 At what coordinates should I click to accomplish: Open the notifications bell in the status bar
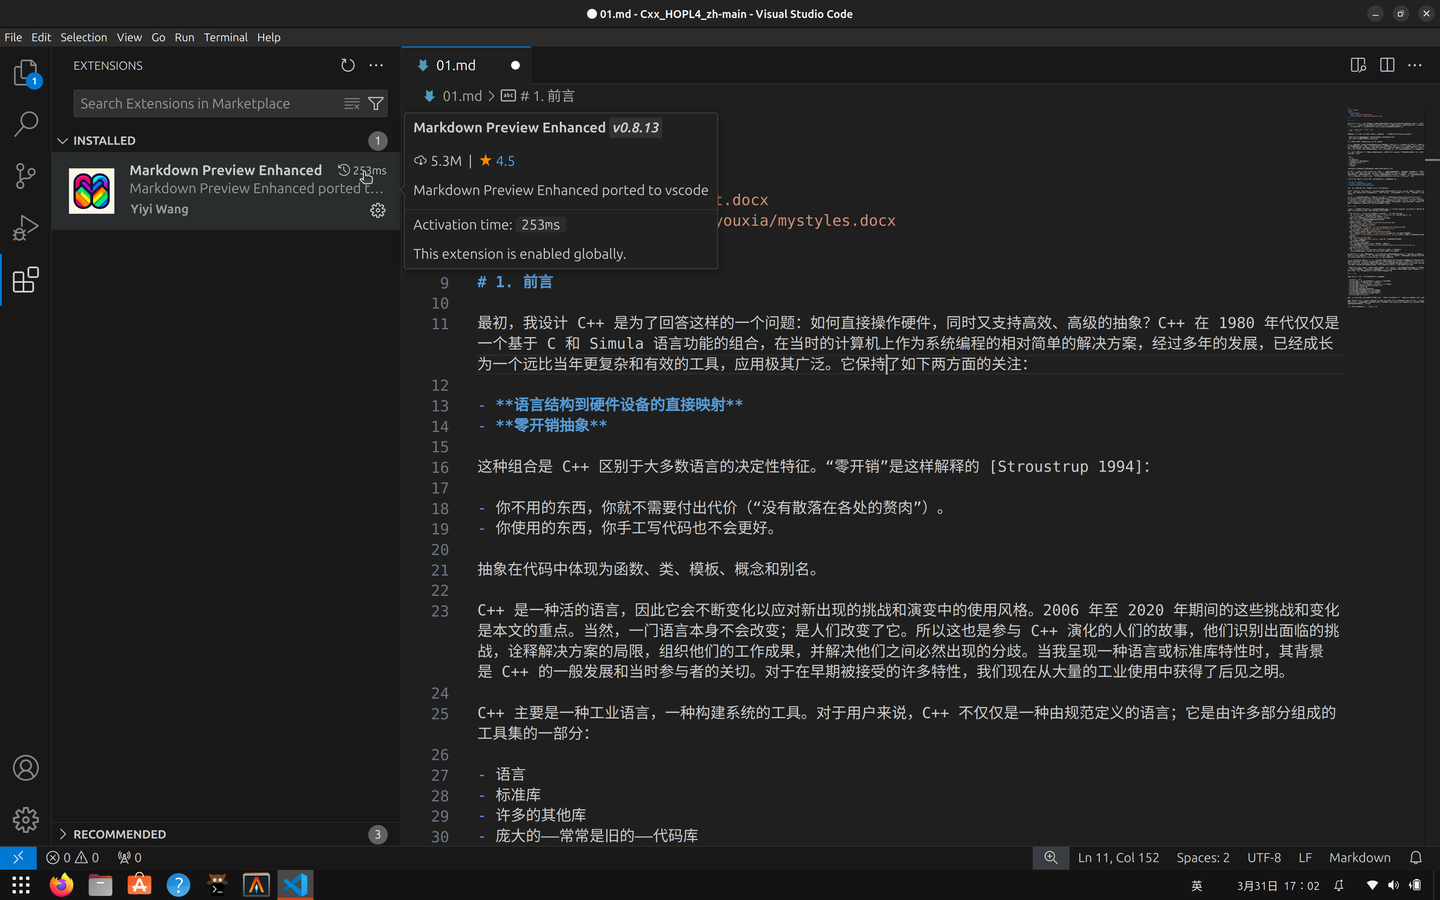coord(1416,857)
